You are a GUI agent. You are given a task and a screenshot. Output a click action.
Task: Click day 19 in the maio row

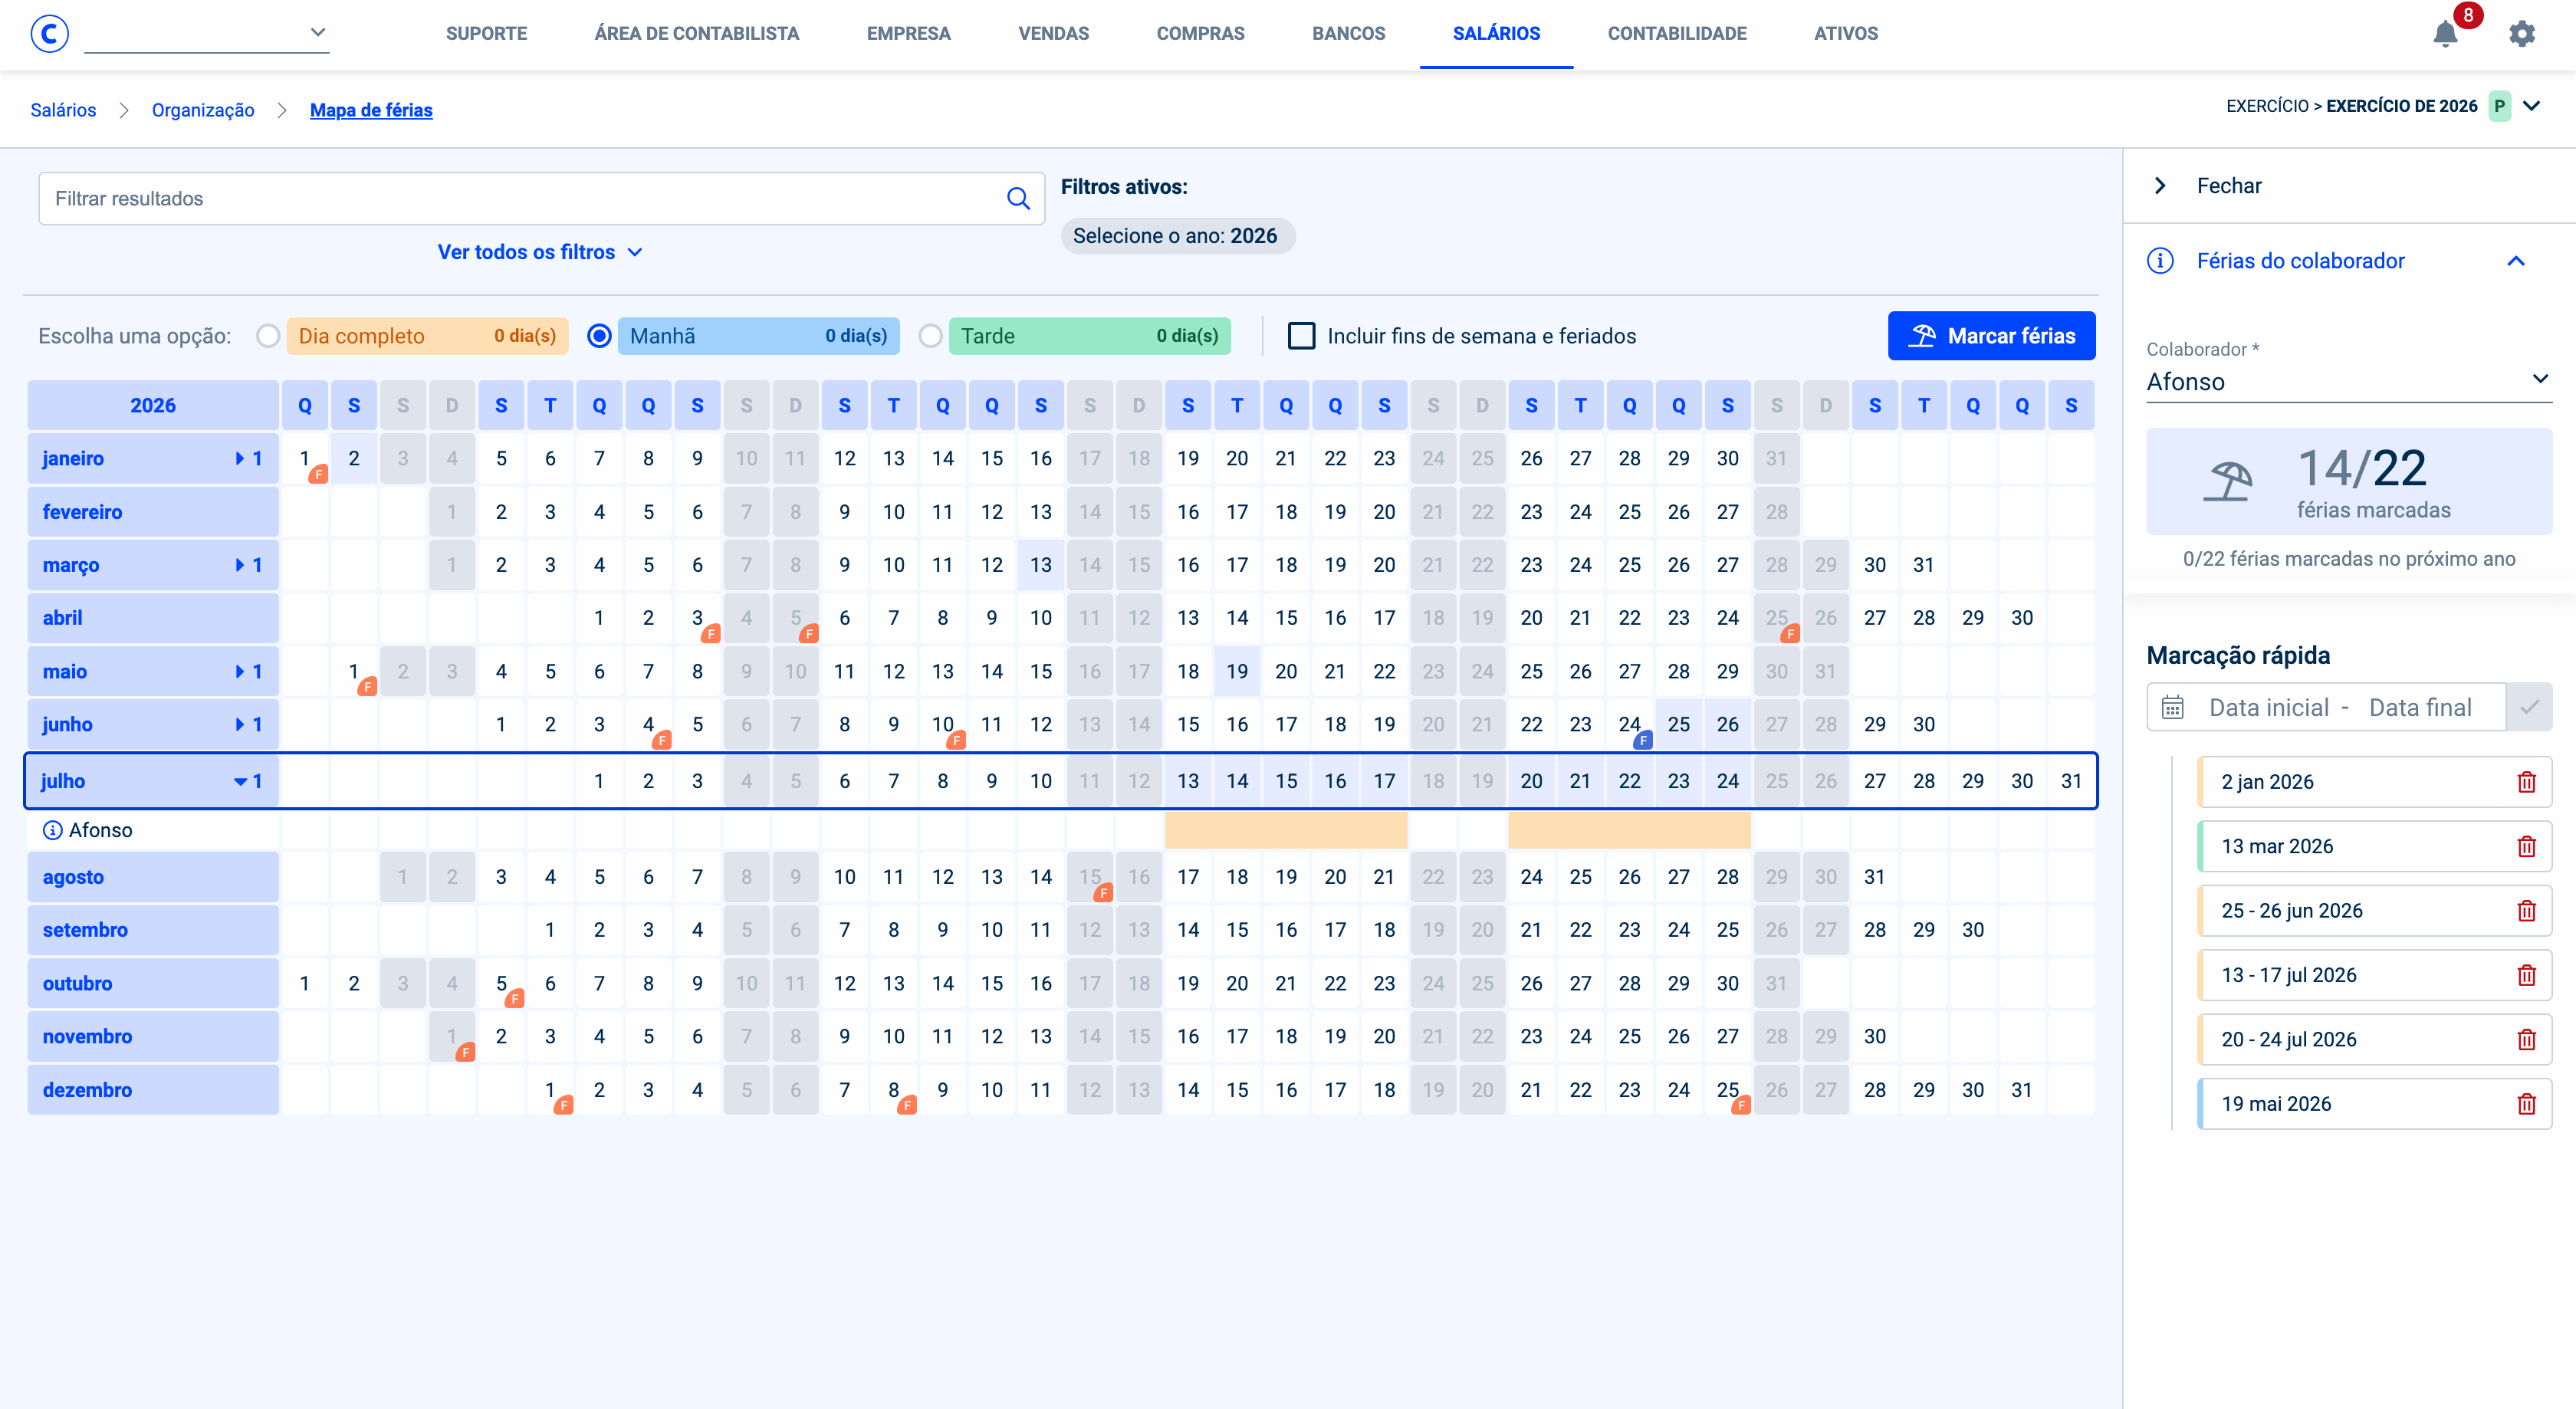point(1237,672)
